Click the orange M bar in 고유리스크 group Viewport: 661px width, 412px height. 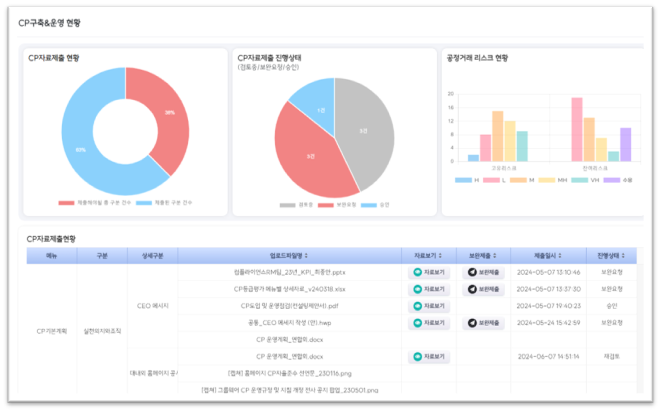[497, 136]
